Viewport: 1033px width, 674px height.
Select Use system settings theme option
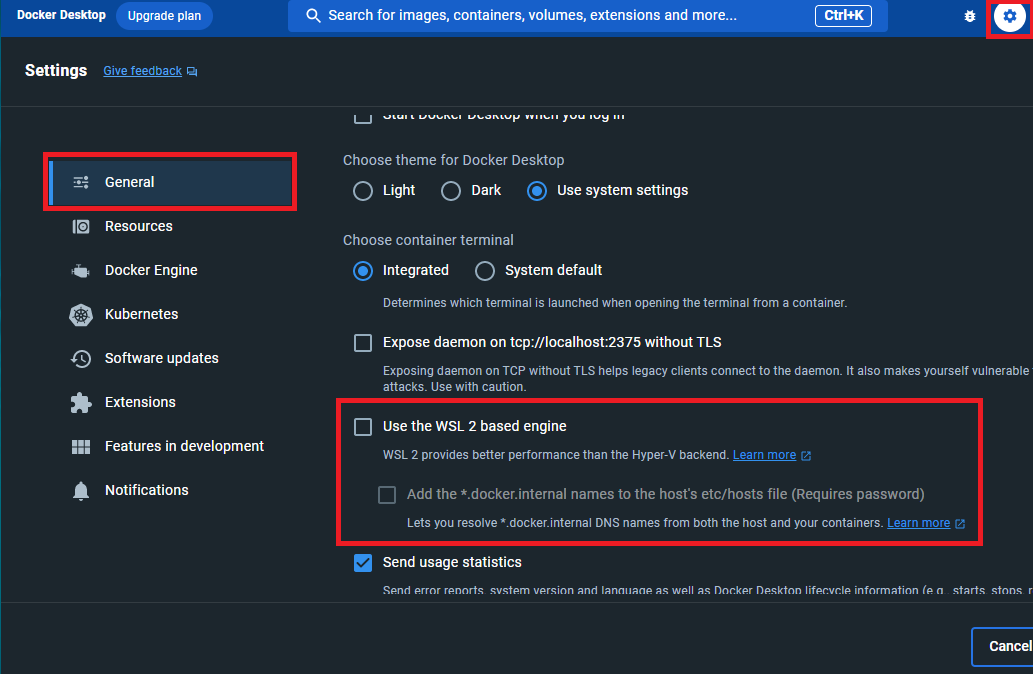[537, 191]
